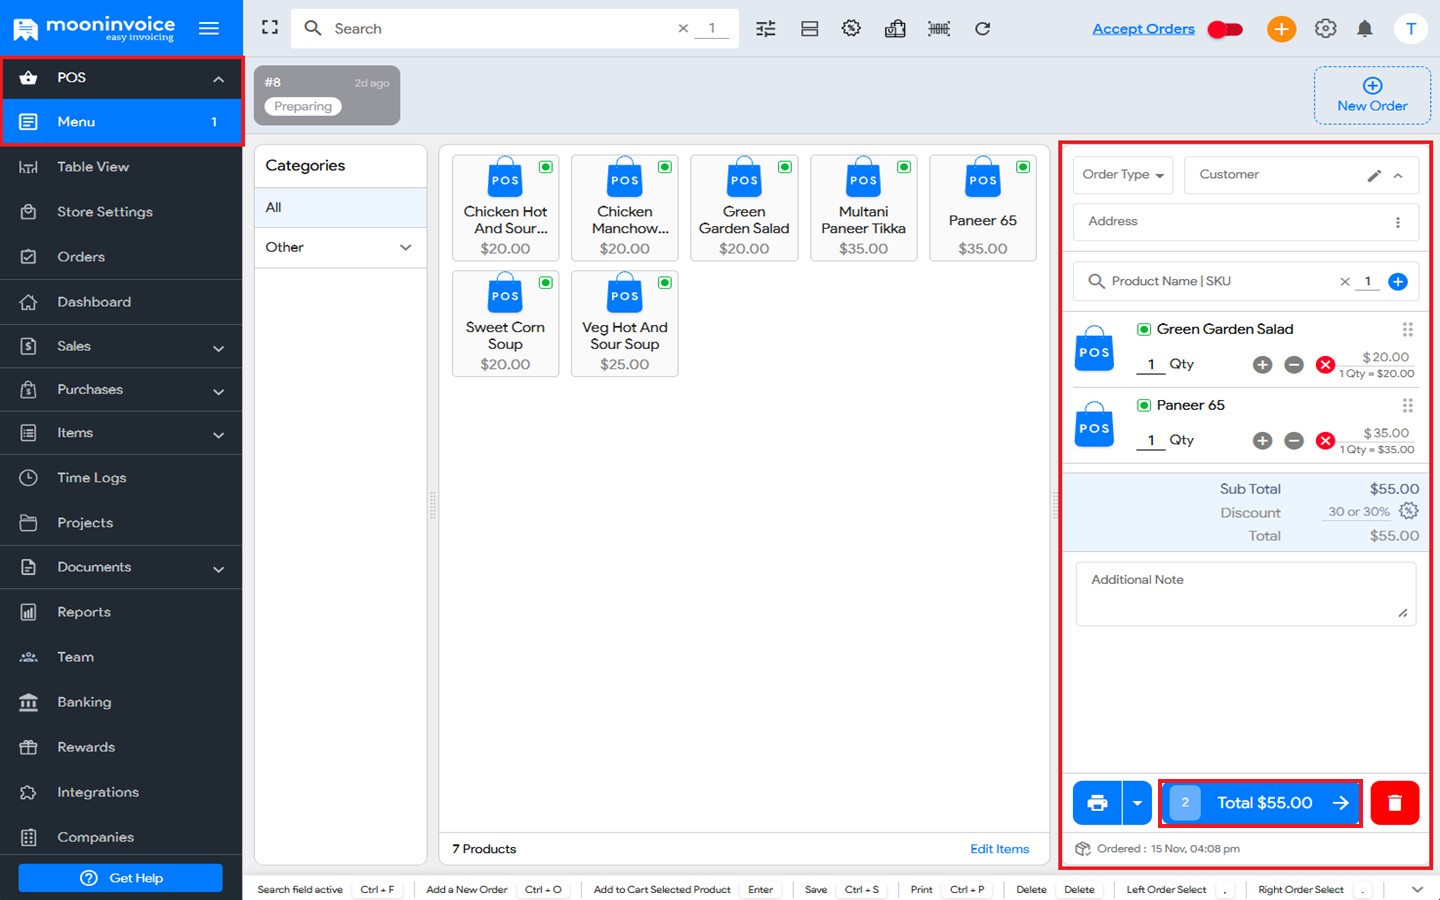The height and width of the screenshot is (900, 1440).
Task: Clear the order with the red trash icon
Action: pos(1394,802)
